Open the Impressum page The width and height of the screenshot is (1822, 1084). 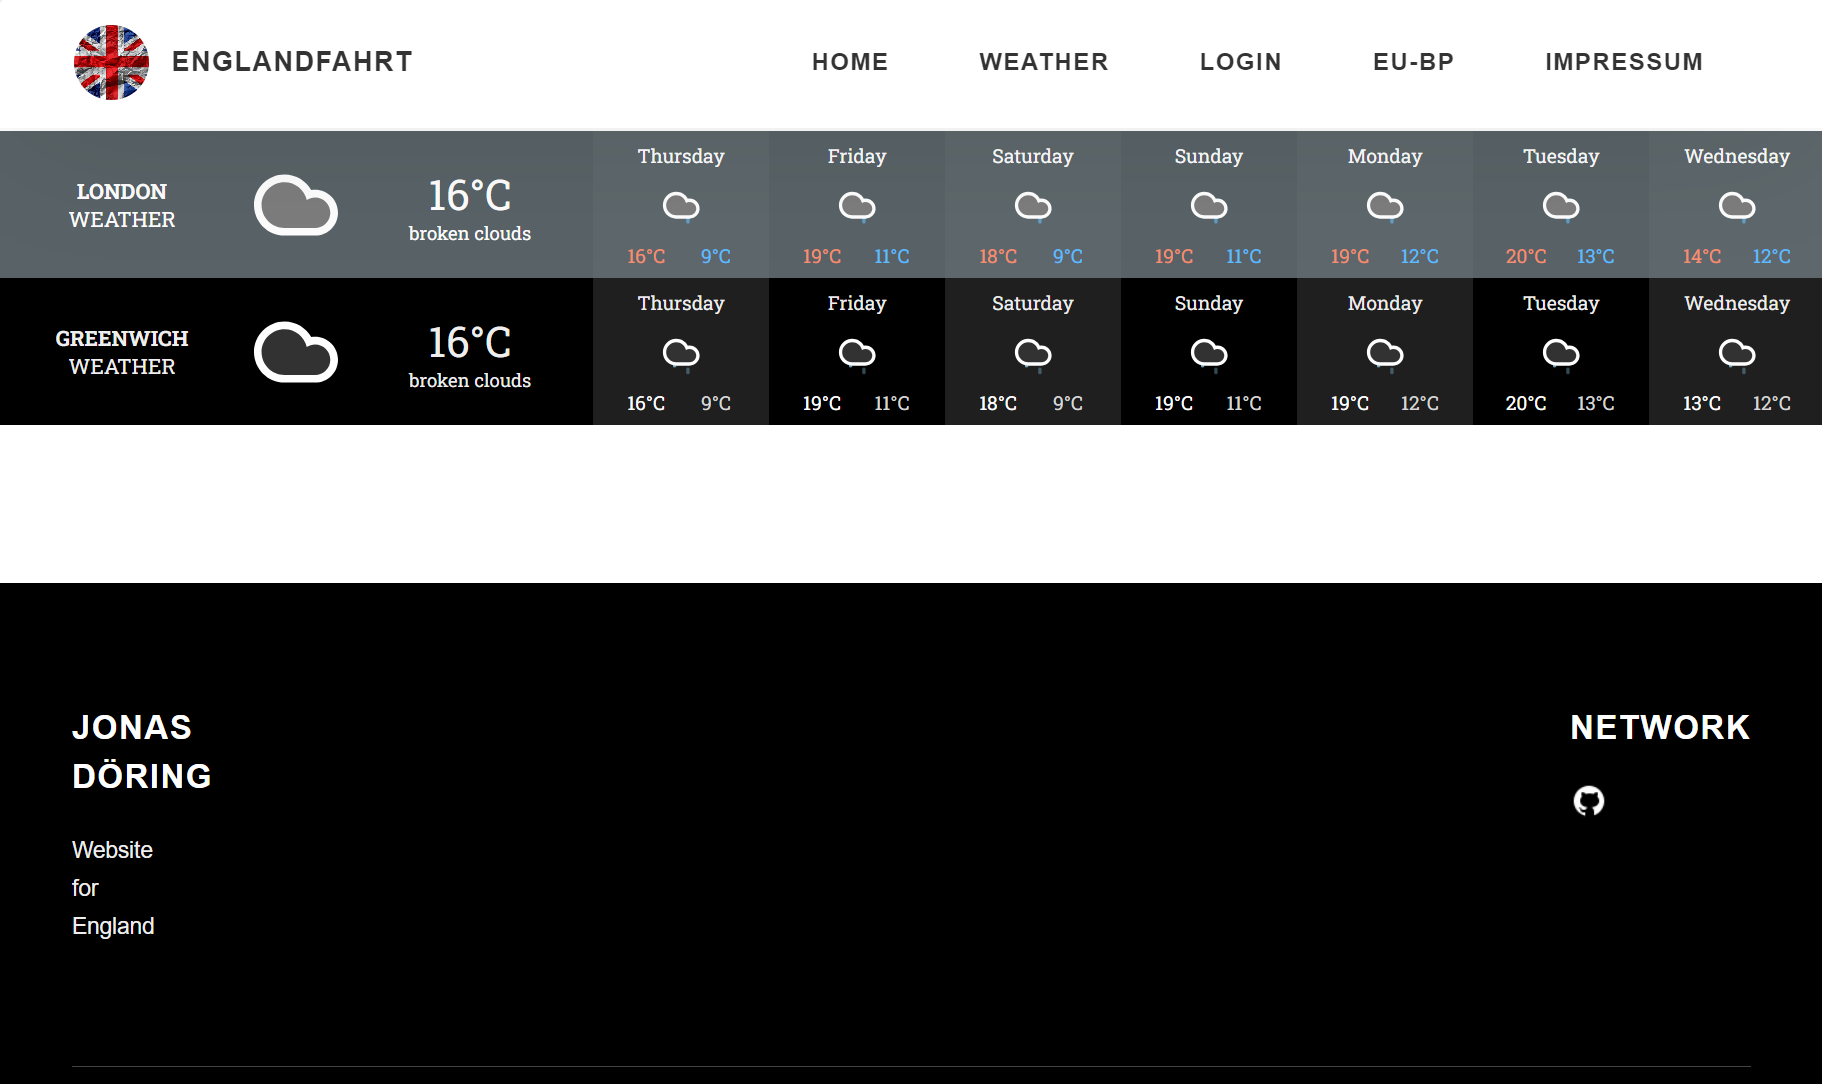point(1623,62)
